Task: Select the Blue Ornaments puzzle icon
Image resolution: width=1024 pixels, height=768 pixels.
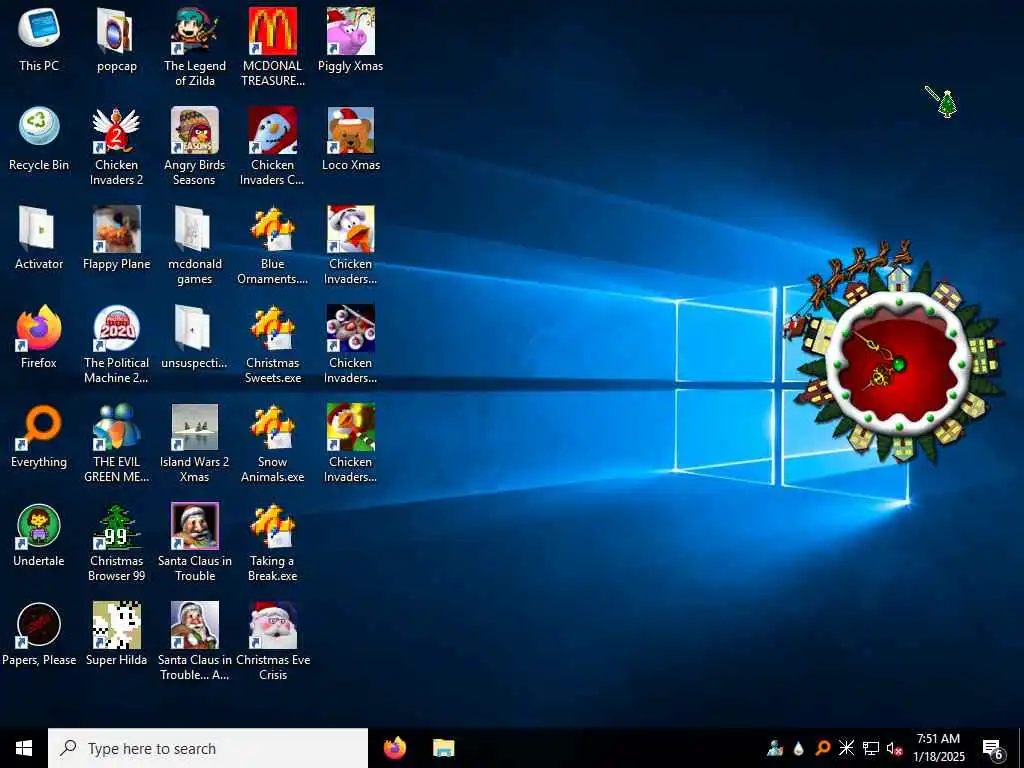Action: [272, 245]
